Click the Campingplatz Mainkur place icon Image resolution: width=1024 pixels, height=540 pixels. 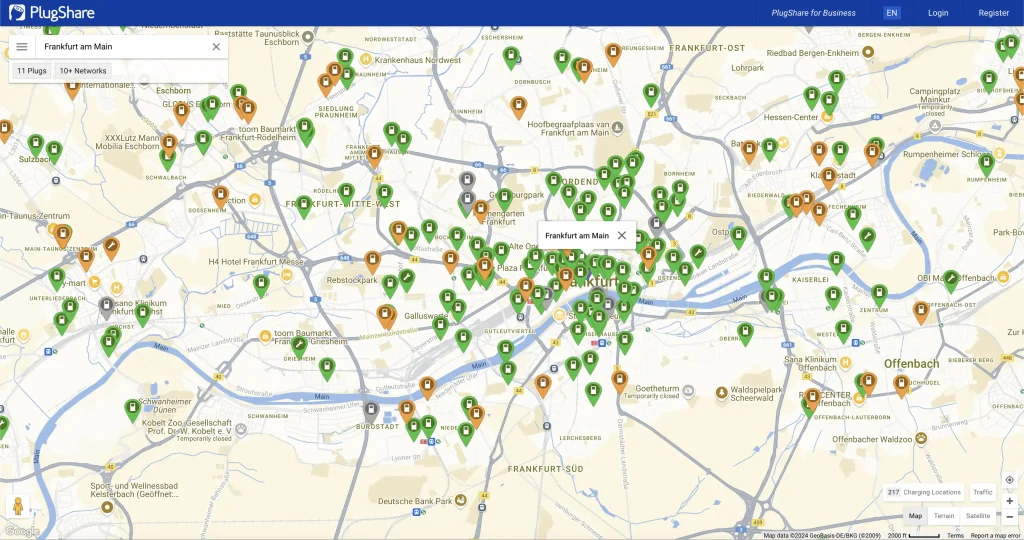pyautogui.click(x=935, y=127)
